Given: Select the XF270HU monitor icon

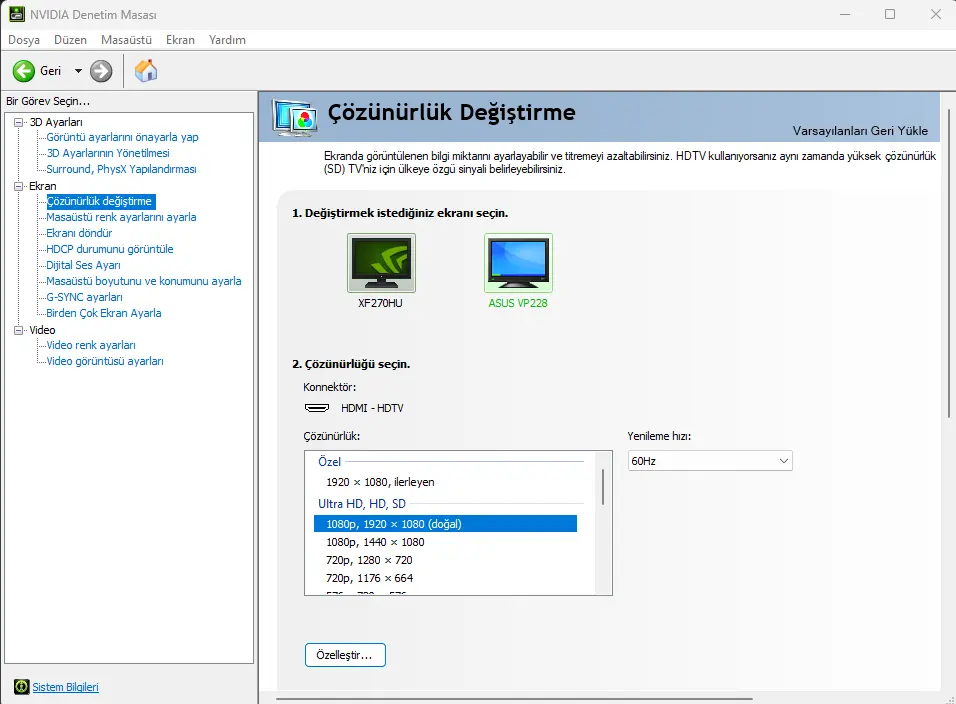Looking at the screenshot, I should tap(381, 263).
